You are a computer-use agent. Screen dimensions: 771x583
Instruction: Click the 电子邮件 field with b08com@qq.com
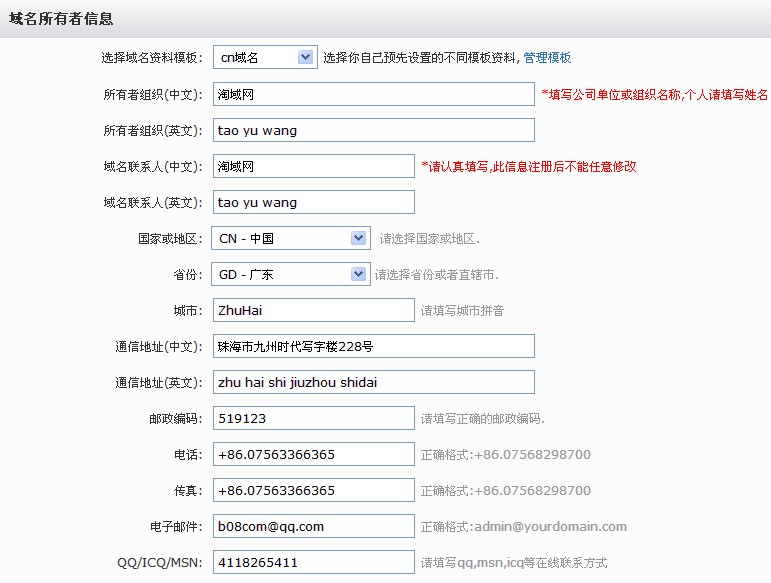point(313,526)
